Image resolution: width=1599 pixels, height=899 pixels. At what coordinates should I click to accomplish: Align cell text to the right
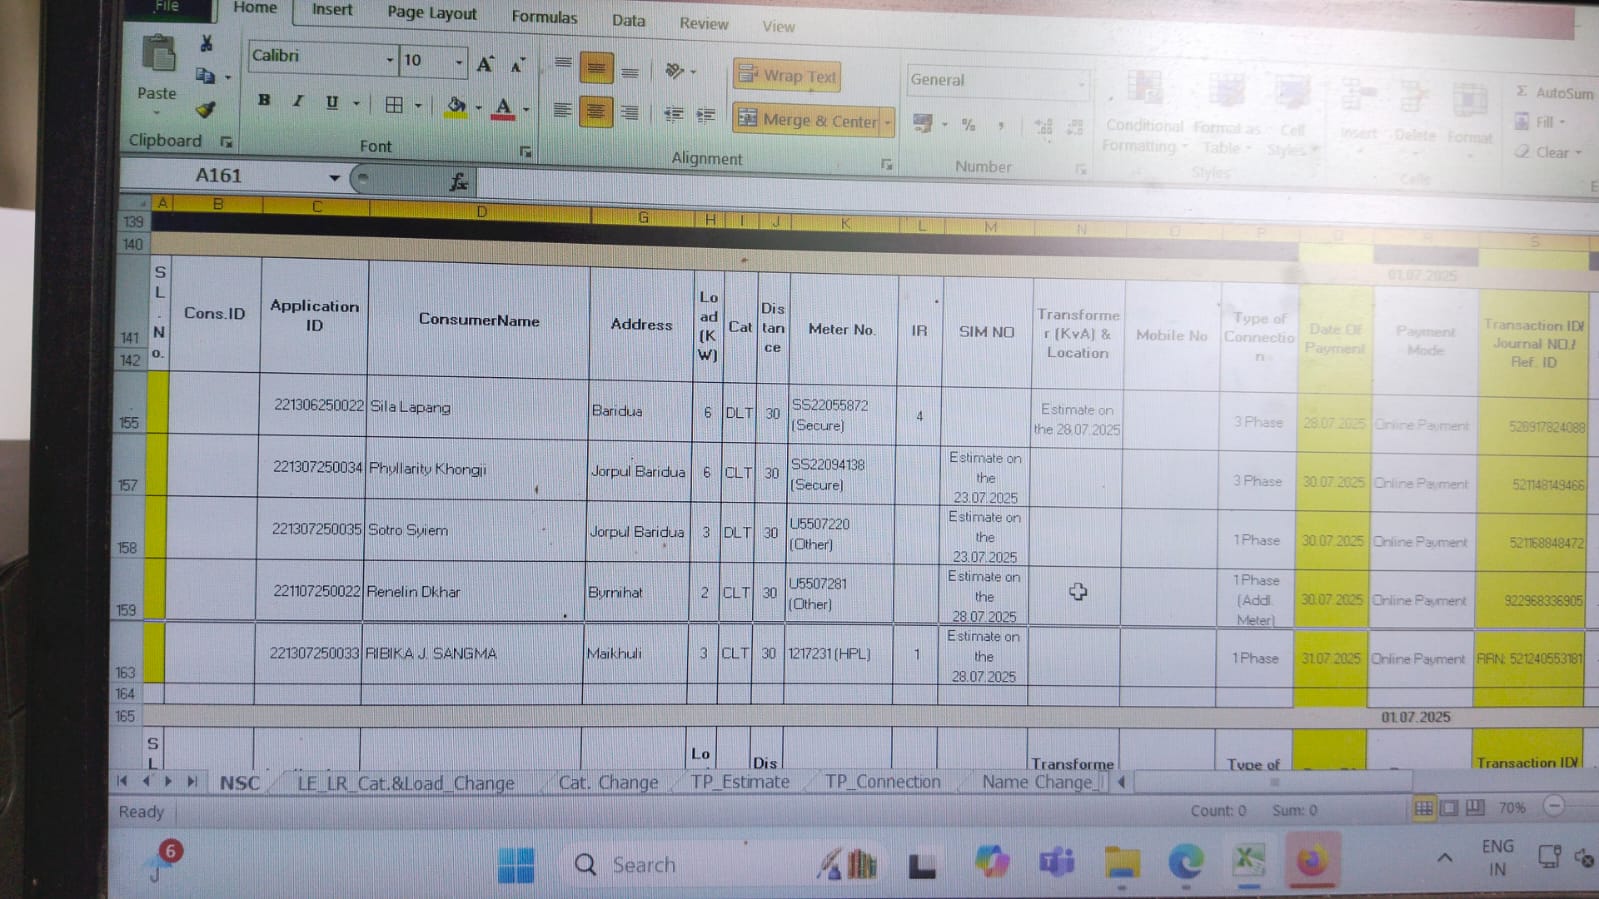pyautogui.click(x=629, y=113)
